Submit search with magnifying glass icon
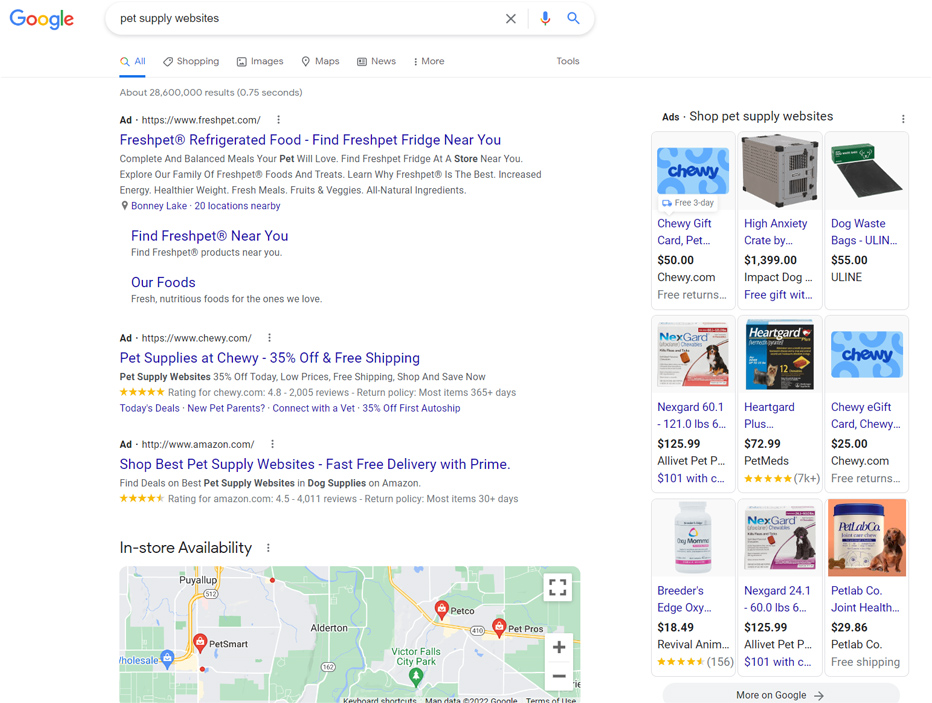This screenshot has height=703, width=932. pyautogui.click(x=573, y=18)
